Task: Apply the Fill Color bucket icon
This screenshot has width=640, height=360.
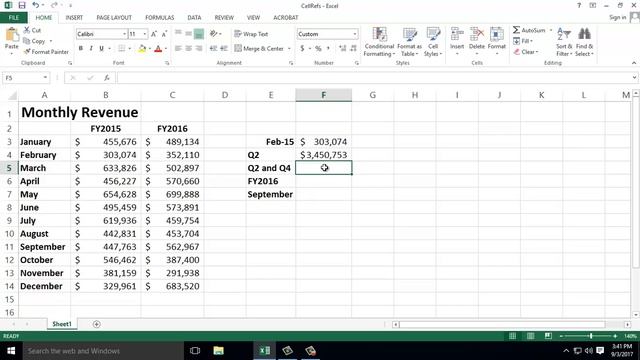Action: 142,49
